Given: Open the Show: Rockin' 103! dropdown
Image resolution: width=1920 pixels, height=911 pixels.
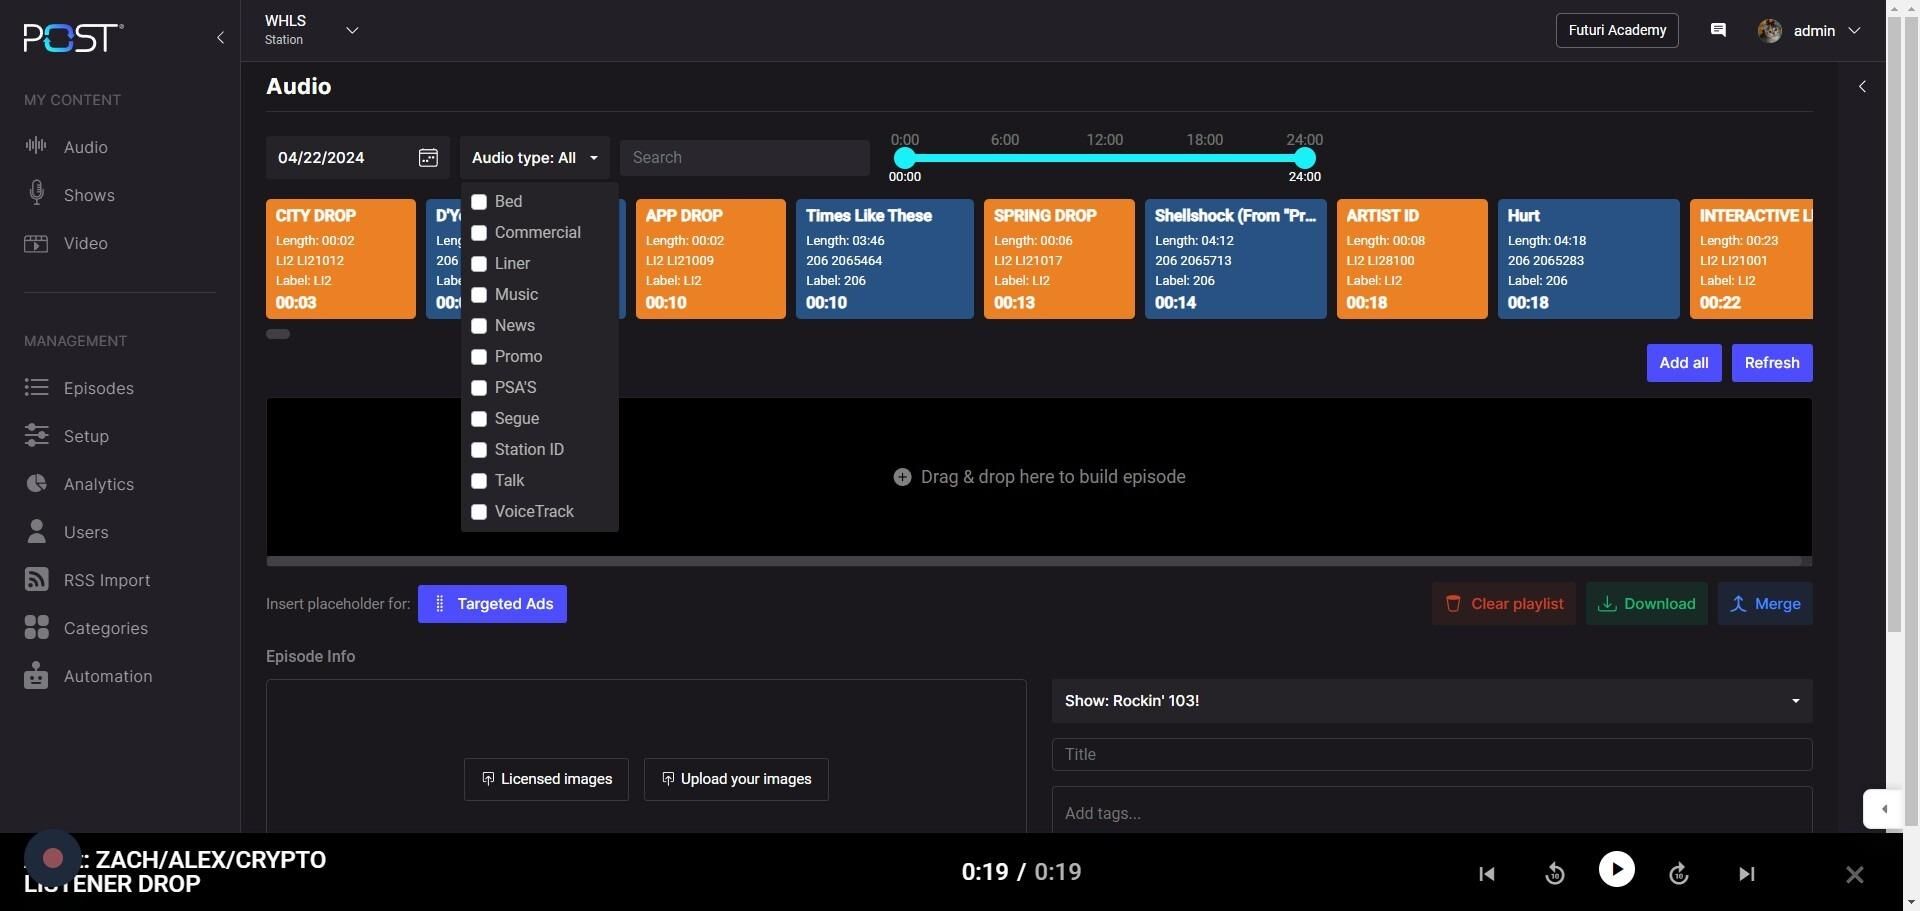Looking at the screenshot, I should point(1431,701).
